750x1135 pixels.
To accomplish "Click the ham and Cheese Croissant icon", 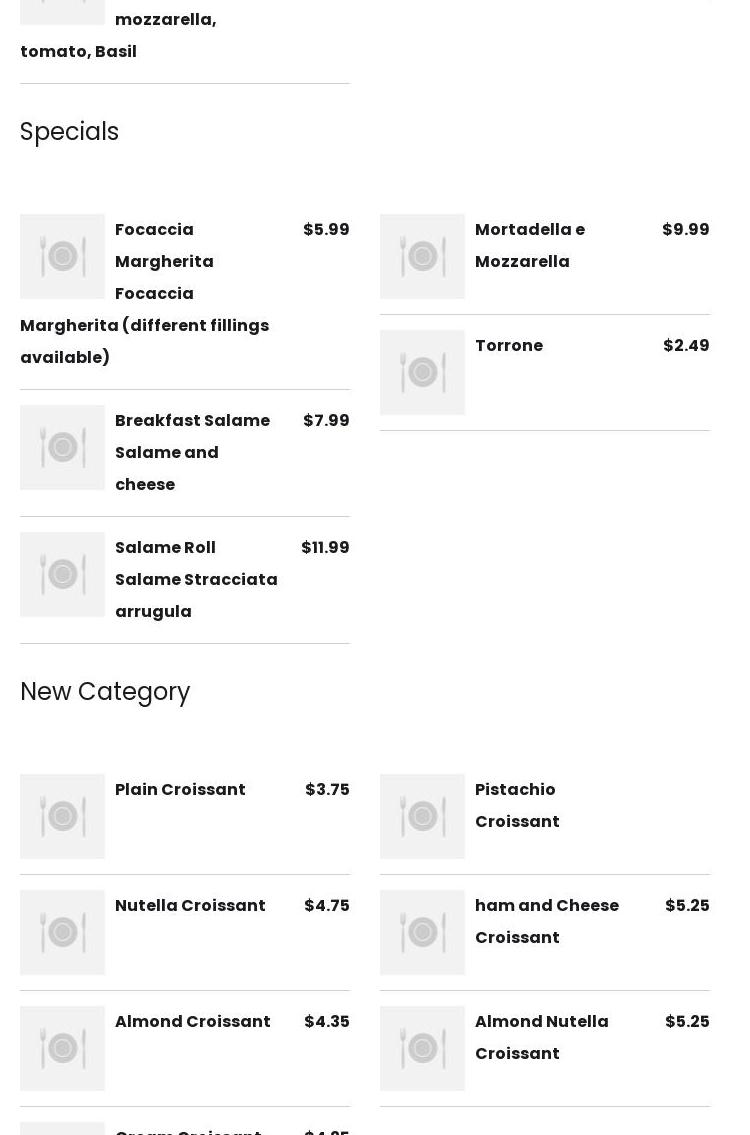I will 422,932.
